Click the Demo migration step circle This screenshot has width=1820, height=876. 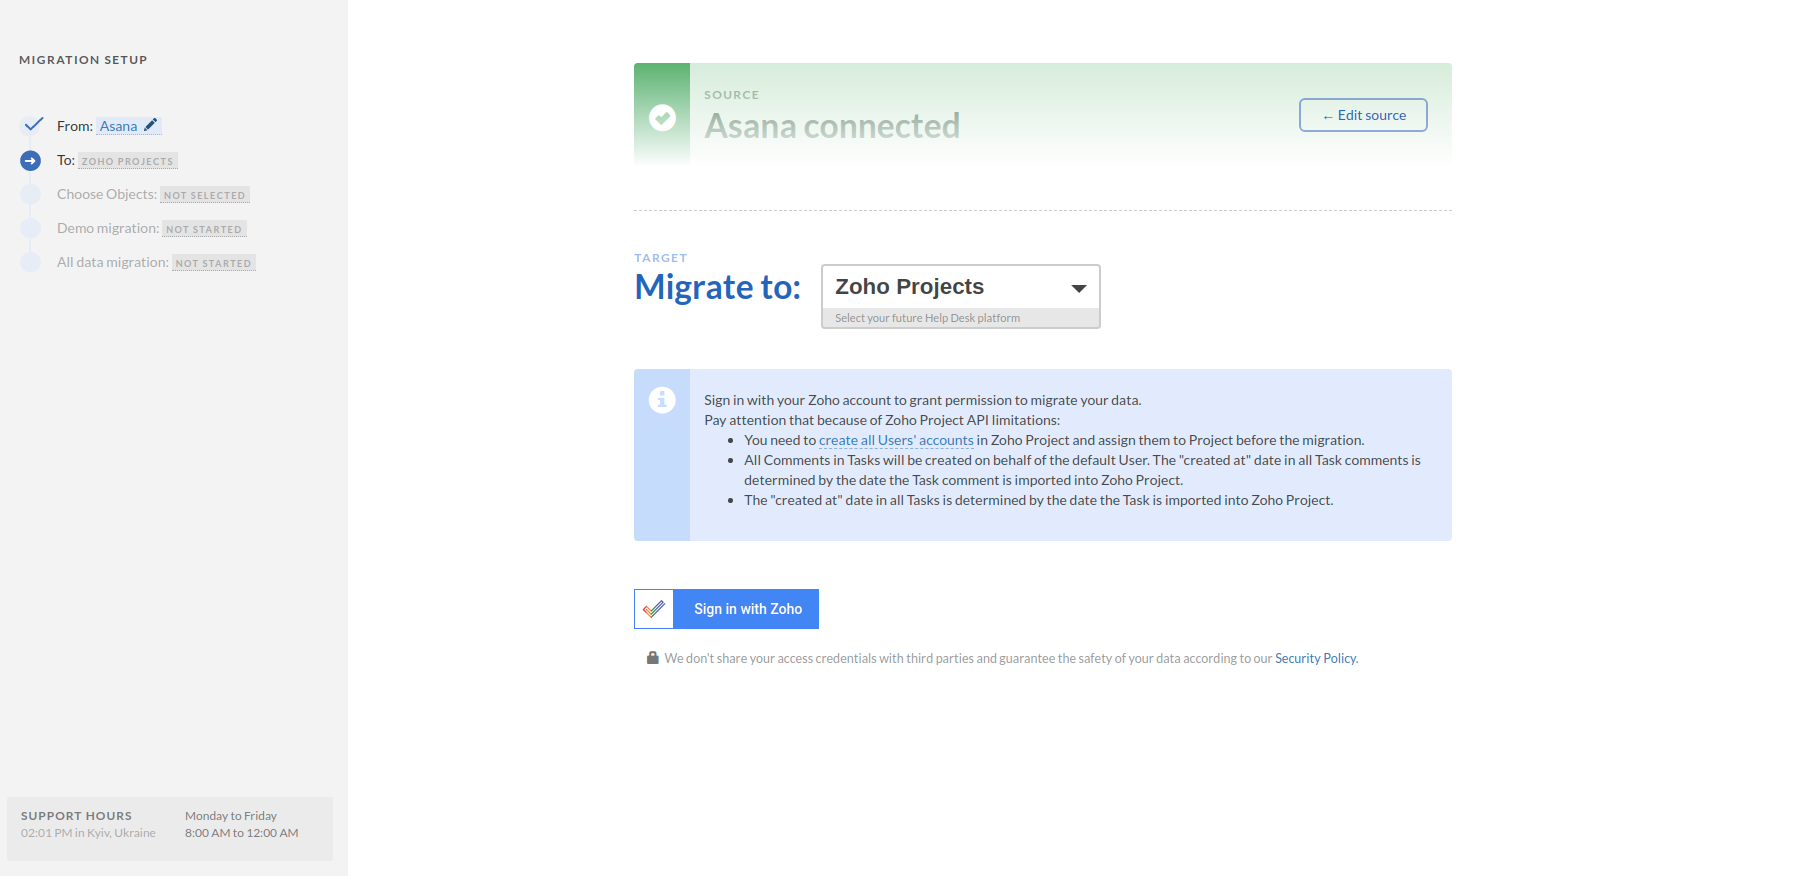coord(31,229)
